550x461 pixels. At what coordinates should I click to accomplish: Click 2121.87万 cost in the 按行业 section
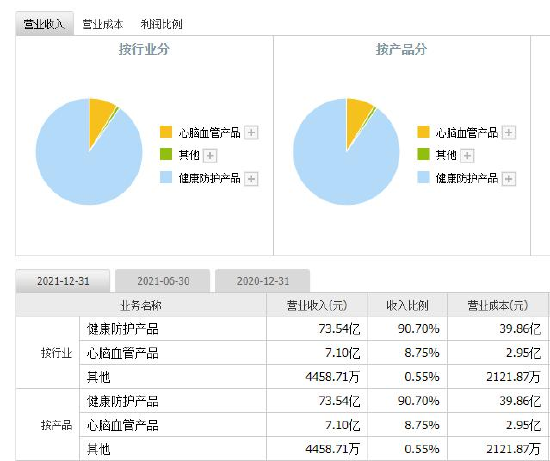click(514, 377)
